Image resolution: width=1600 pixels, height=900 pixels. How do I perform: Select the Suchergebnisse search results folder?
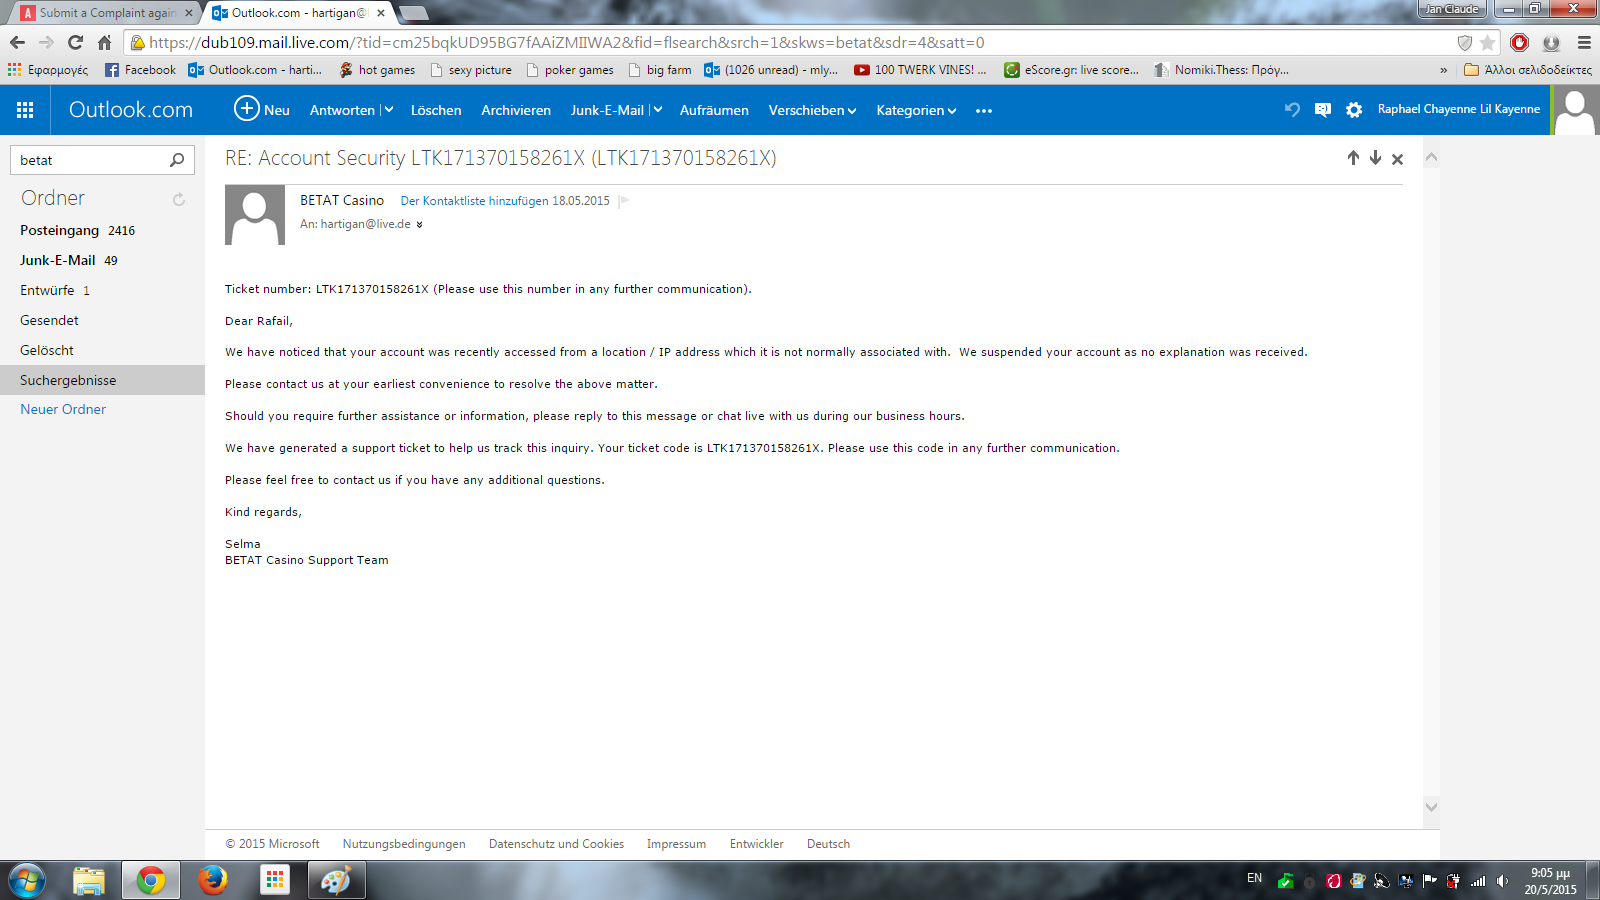(x=102, y=380)
